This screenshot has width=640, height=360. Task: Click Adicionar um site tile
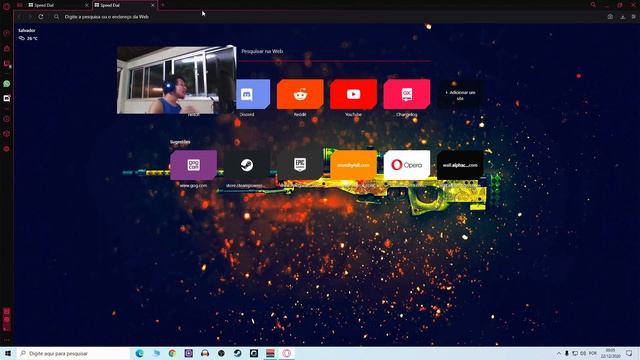[x=460, y=95]
